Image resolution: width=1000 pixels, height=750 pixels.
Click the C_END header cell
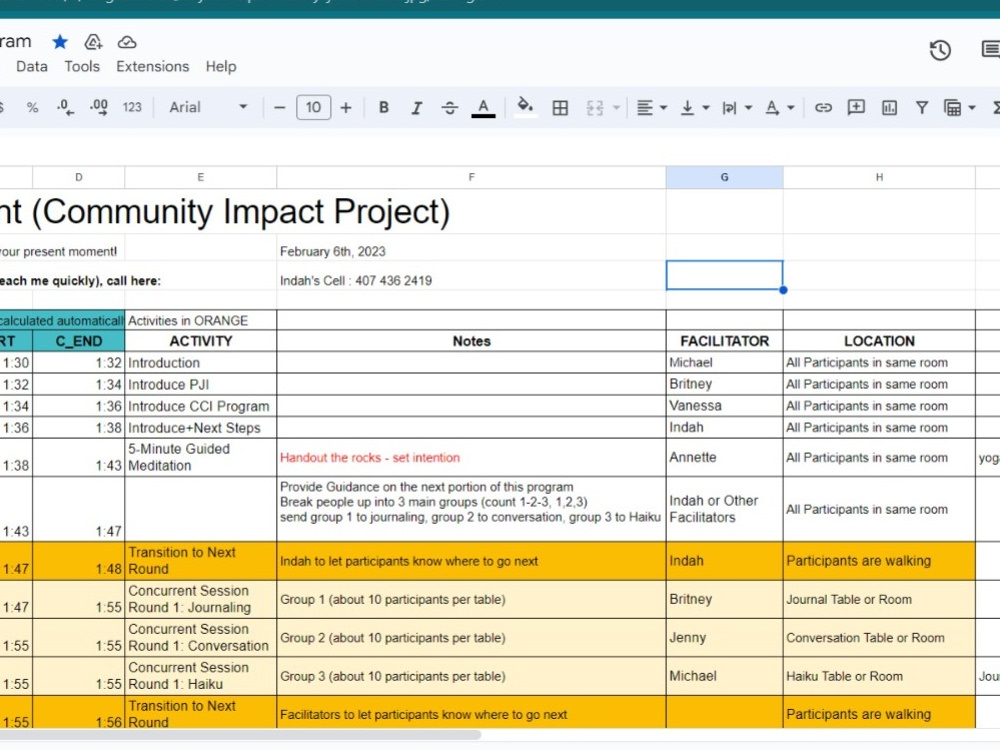coord(78,341)
